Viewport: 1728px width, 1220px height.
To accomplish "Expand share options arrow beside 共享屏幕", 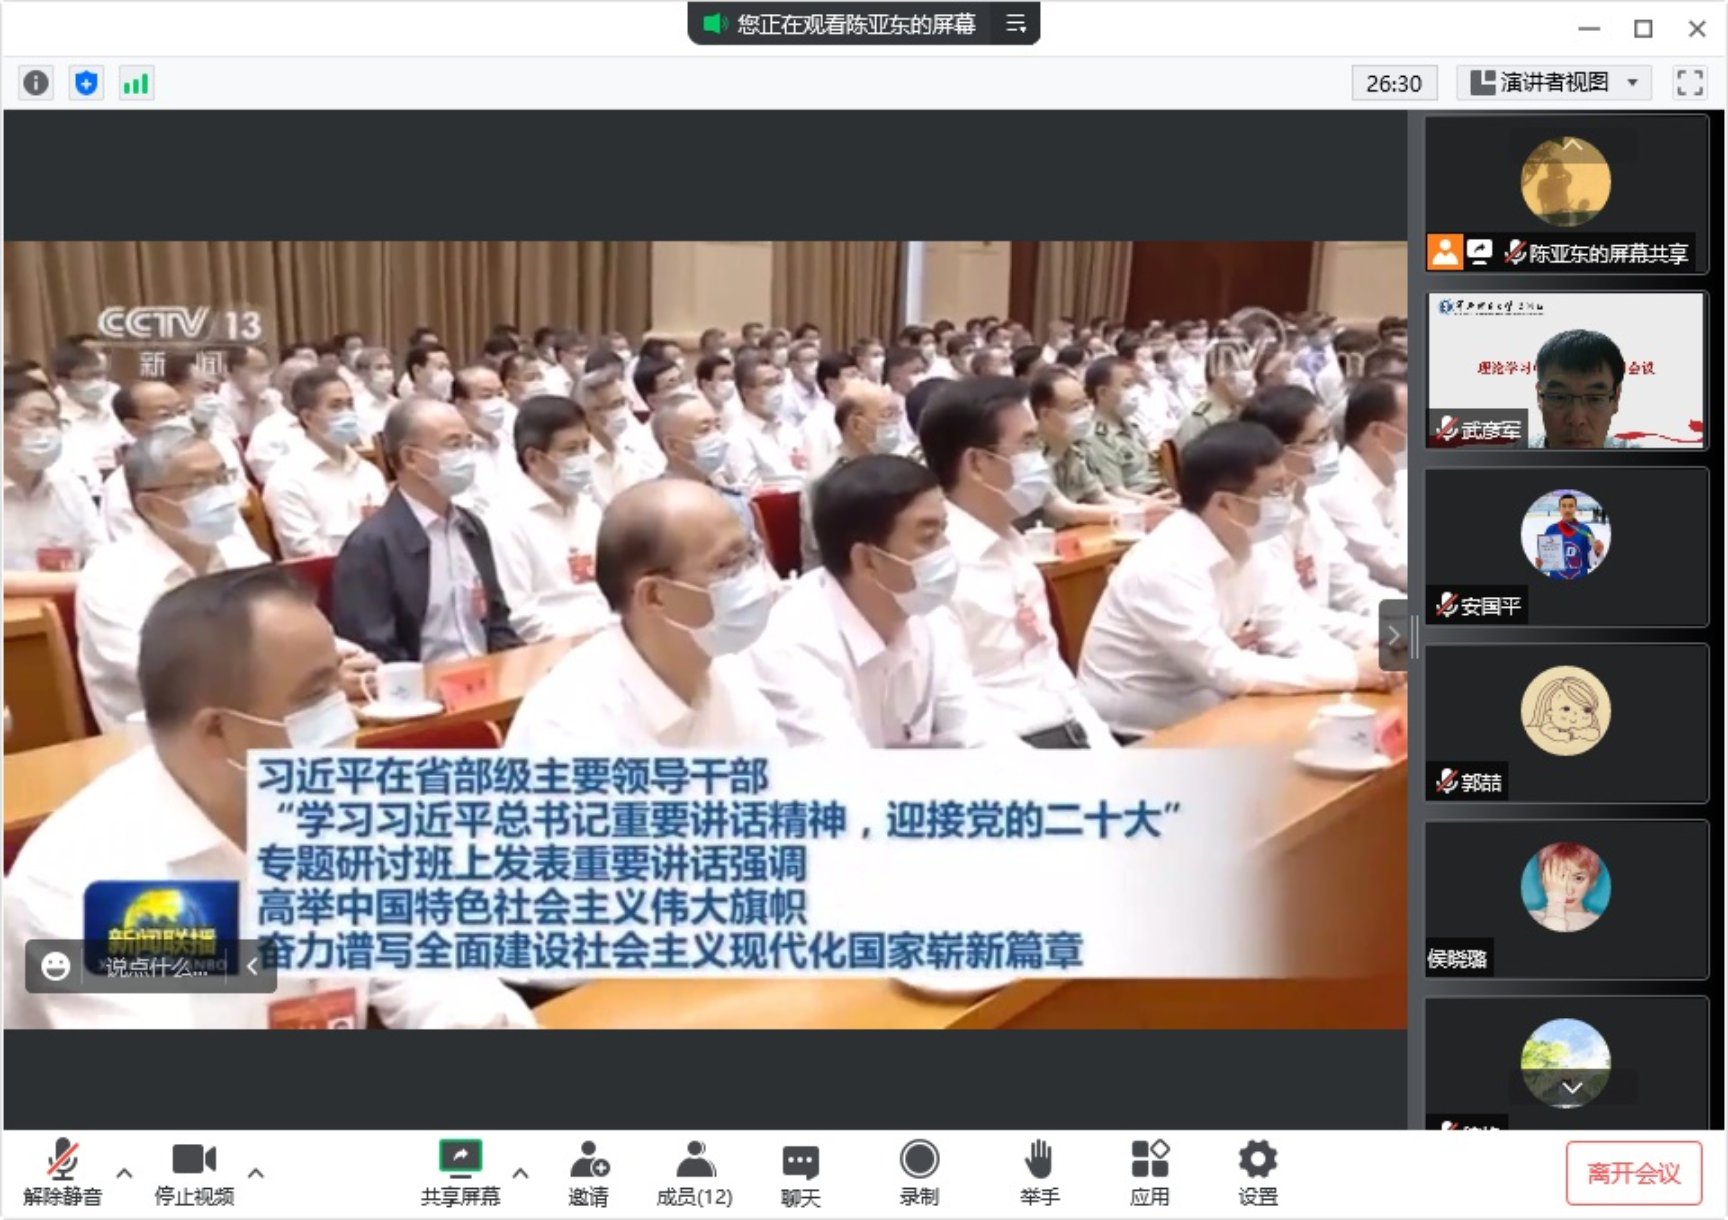I will [x=520, y=1173].
